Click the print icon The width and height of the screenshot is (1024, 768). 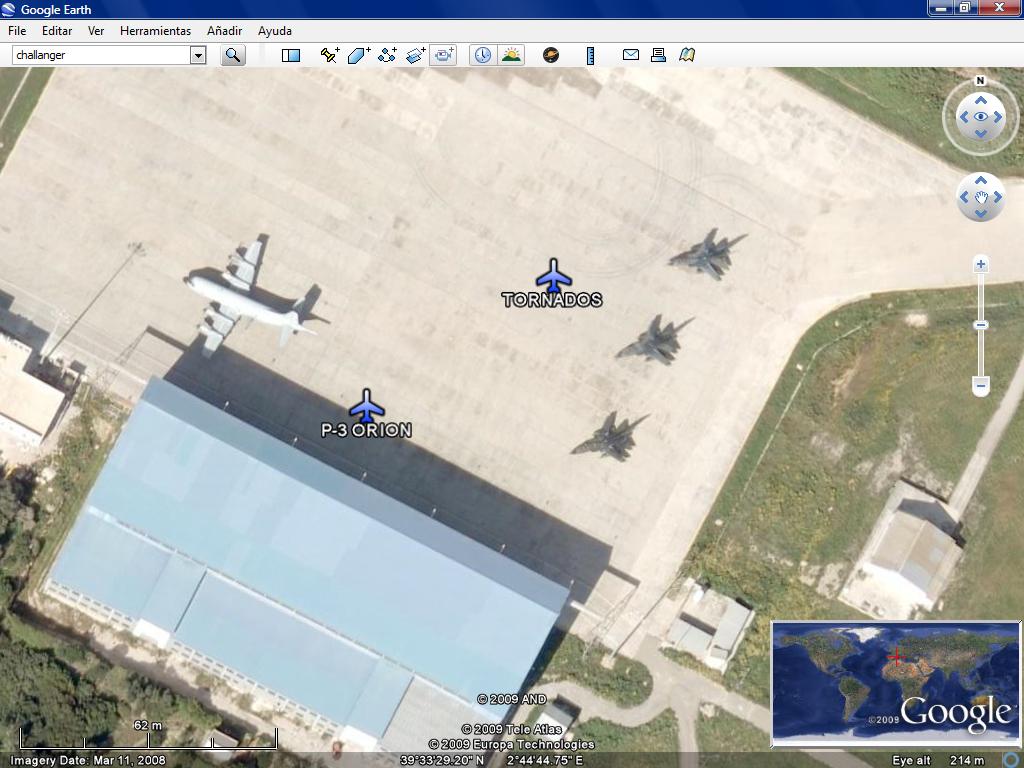(658, 55)
